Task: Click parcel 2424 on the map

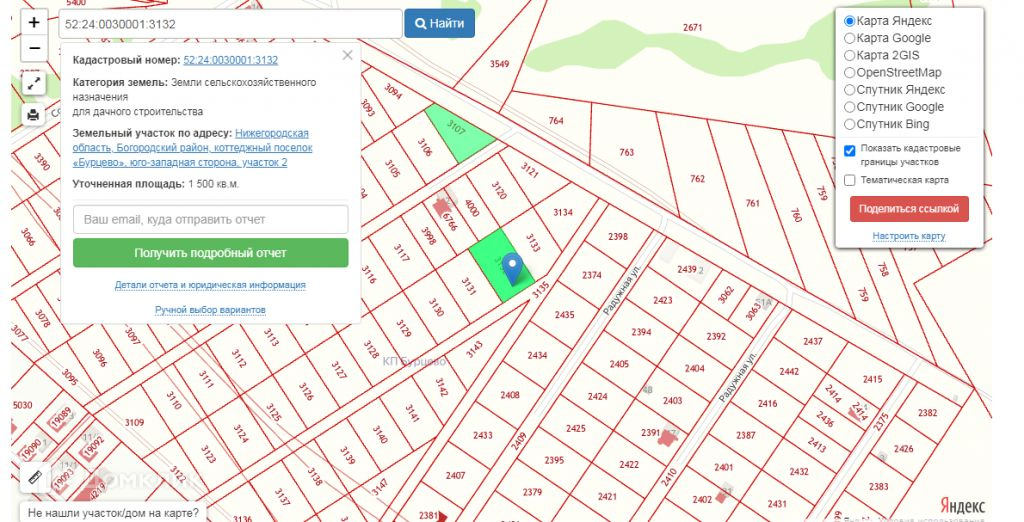Action: (x=598, y=397)
